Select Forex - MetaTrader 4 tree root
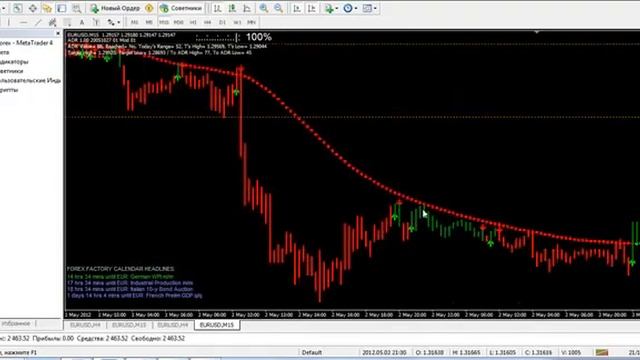 tap(26, 43)
